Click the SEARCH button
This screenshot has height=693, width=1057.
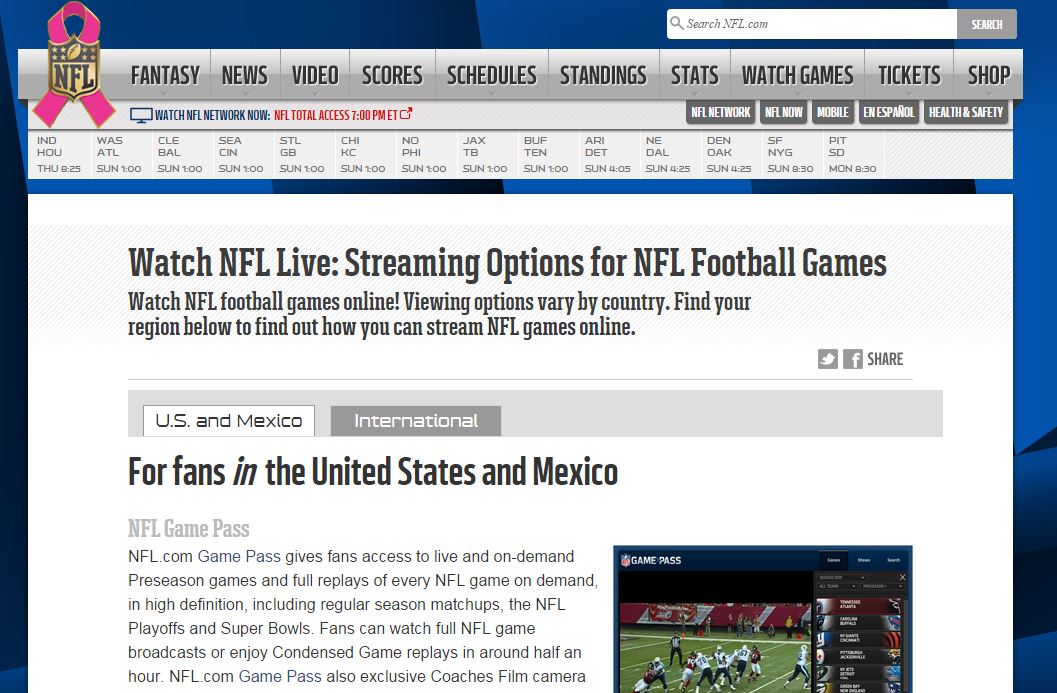[x=987, y=24]
